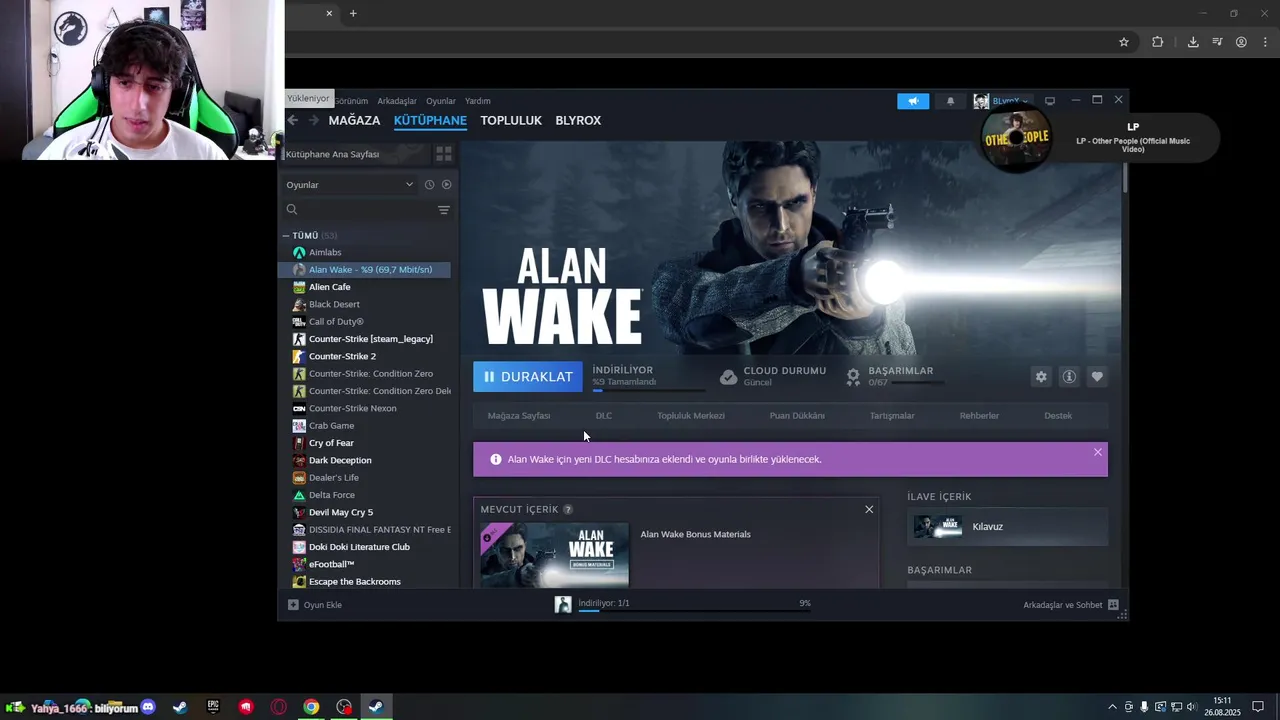Screen dimensions: 1280x720
Task: Sort library by recent activity clock icon
Action: (429, 185)
